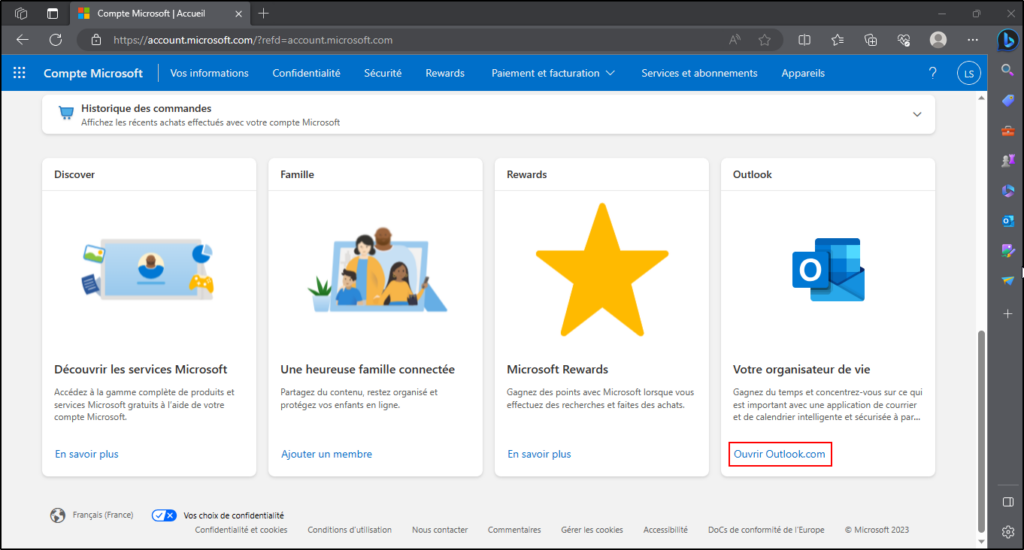This screenshot has height=550, width=1024.
Task: Open the tab actions menu icon
Action: click(52, 13)
